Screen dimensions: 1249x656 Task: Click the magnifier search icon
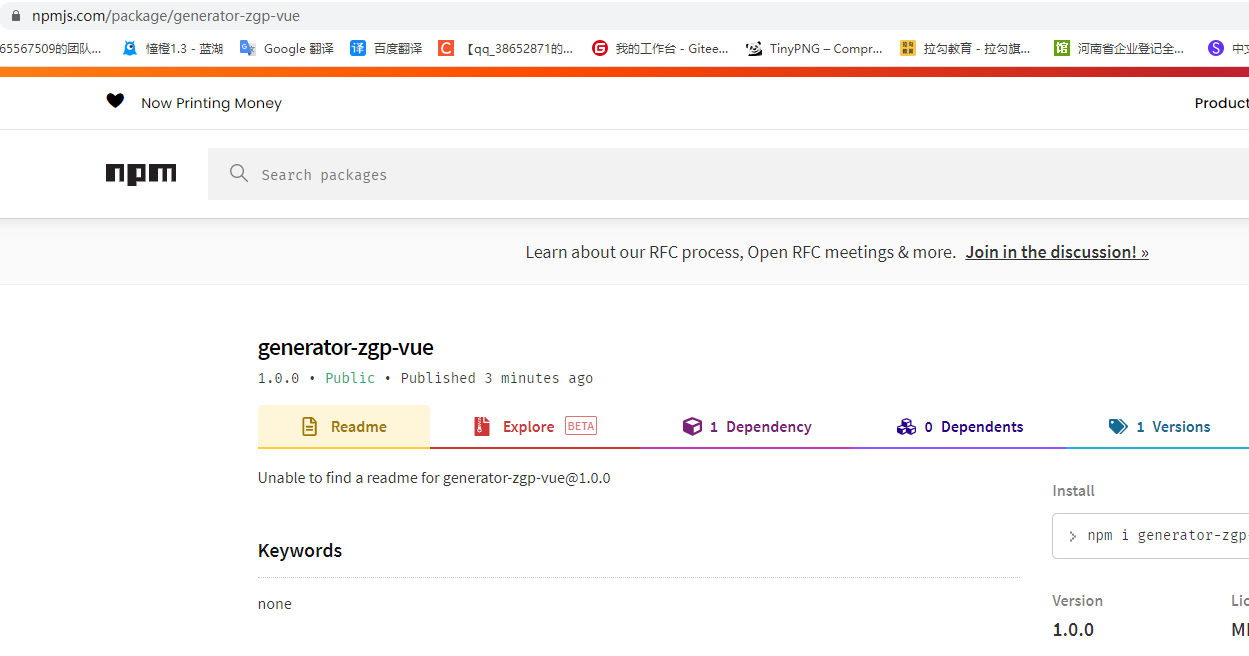coord(238,174)
